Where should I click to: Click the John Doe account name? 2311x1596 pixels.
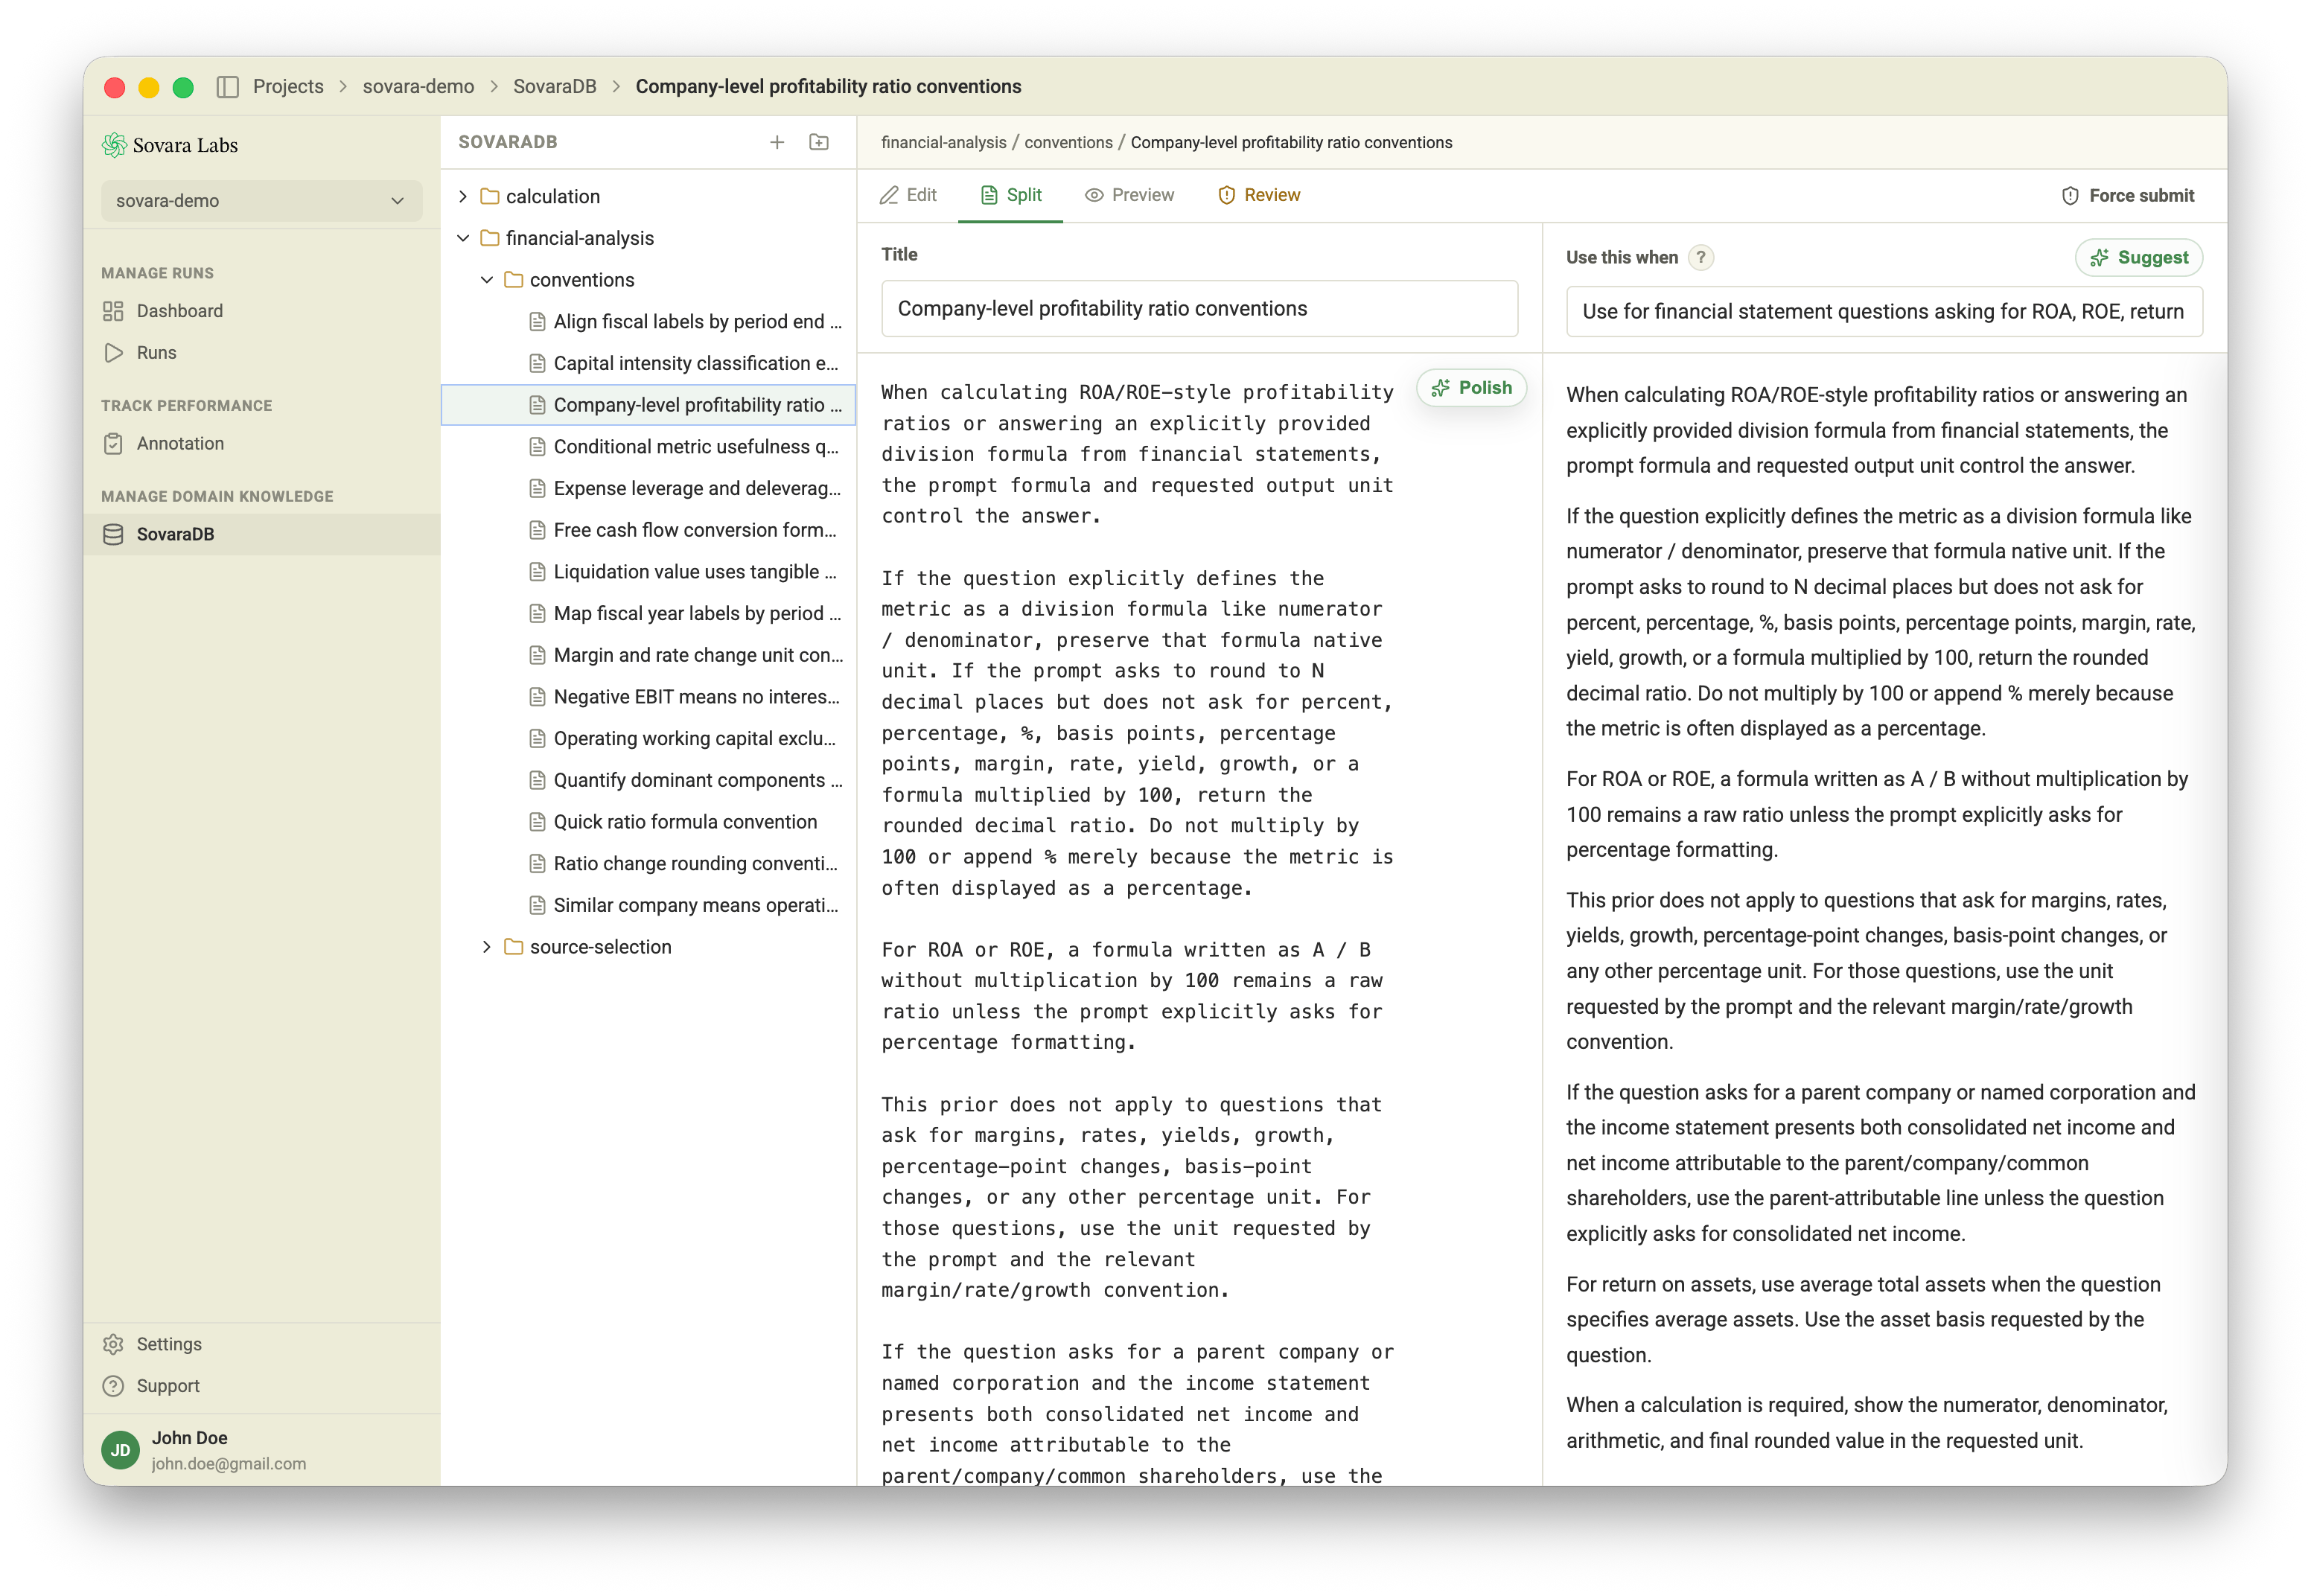coord(190,1438)
